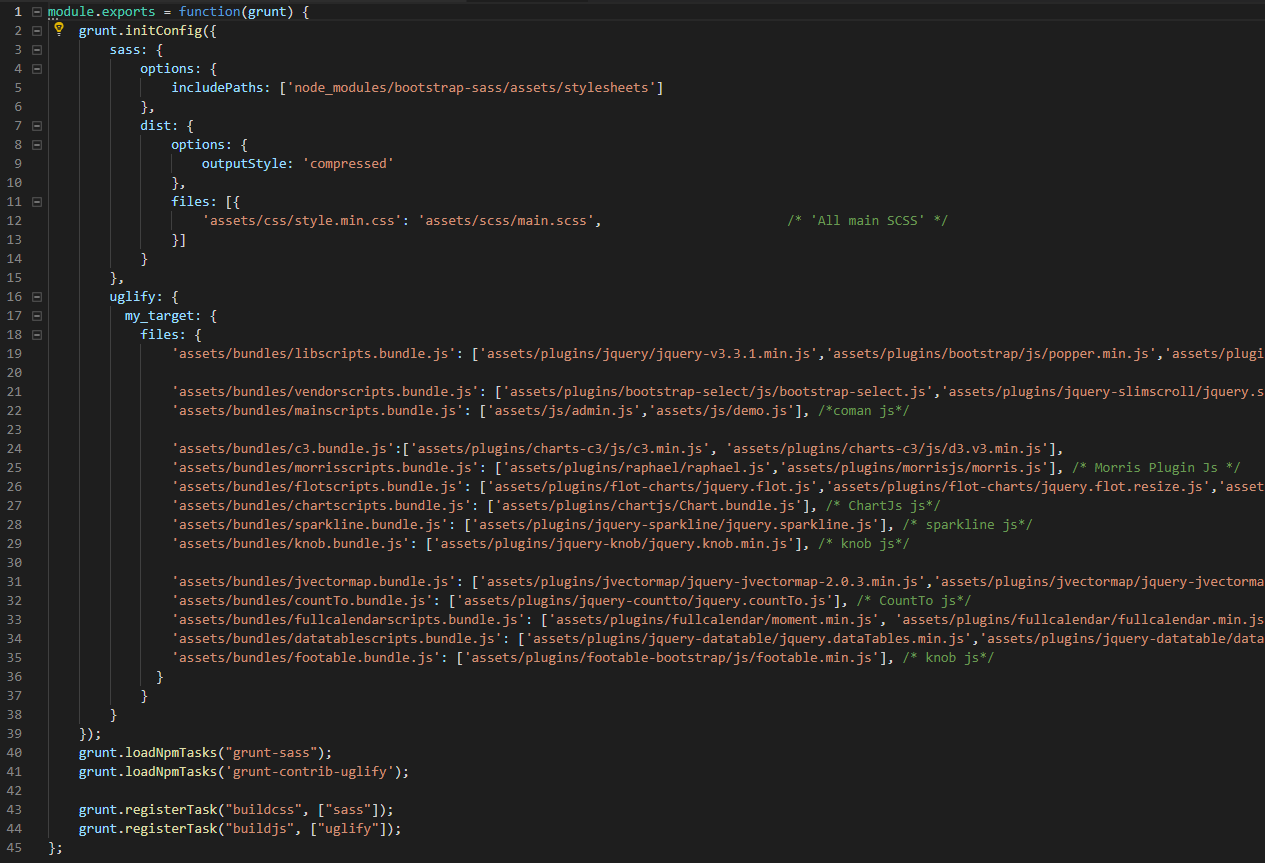
Task: Click the lightbulb quick actions icon
Action: pyautogui.click(x=59, y=29)
